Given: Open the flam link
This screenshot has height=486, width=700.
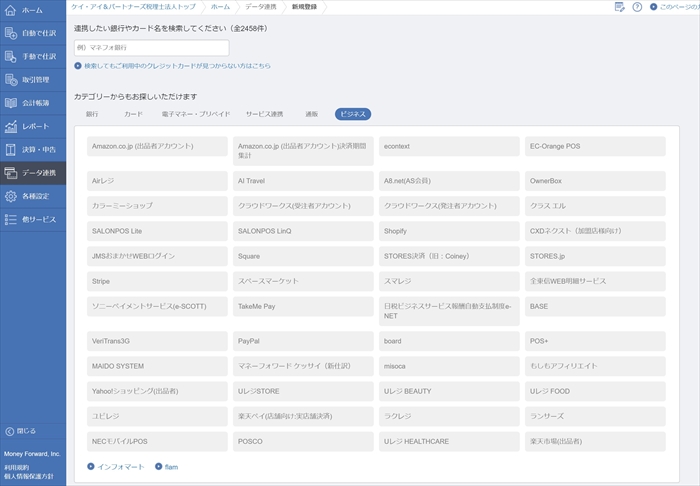Looking at the screenshot, I should click(x=171, y=467).
